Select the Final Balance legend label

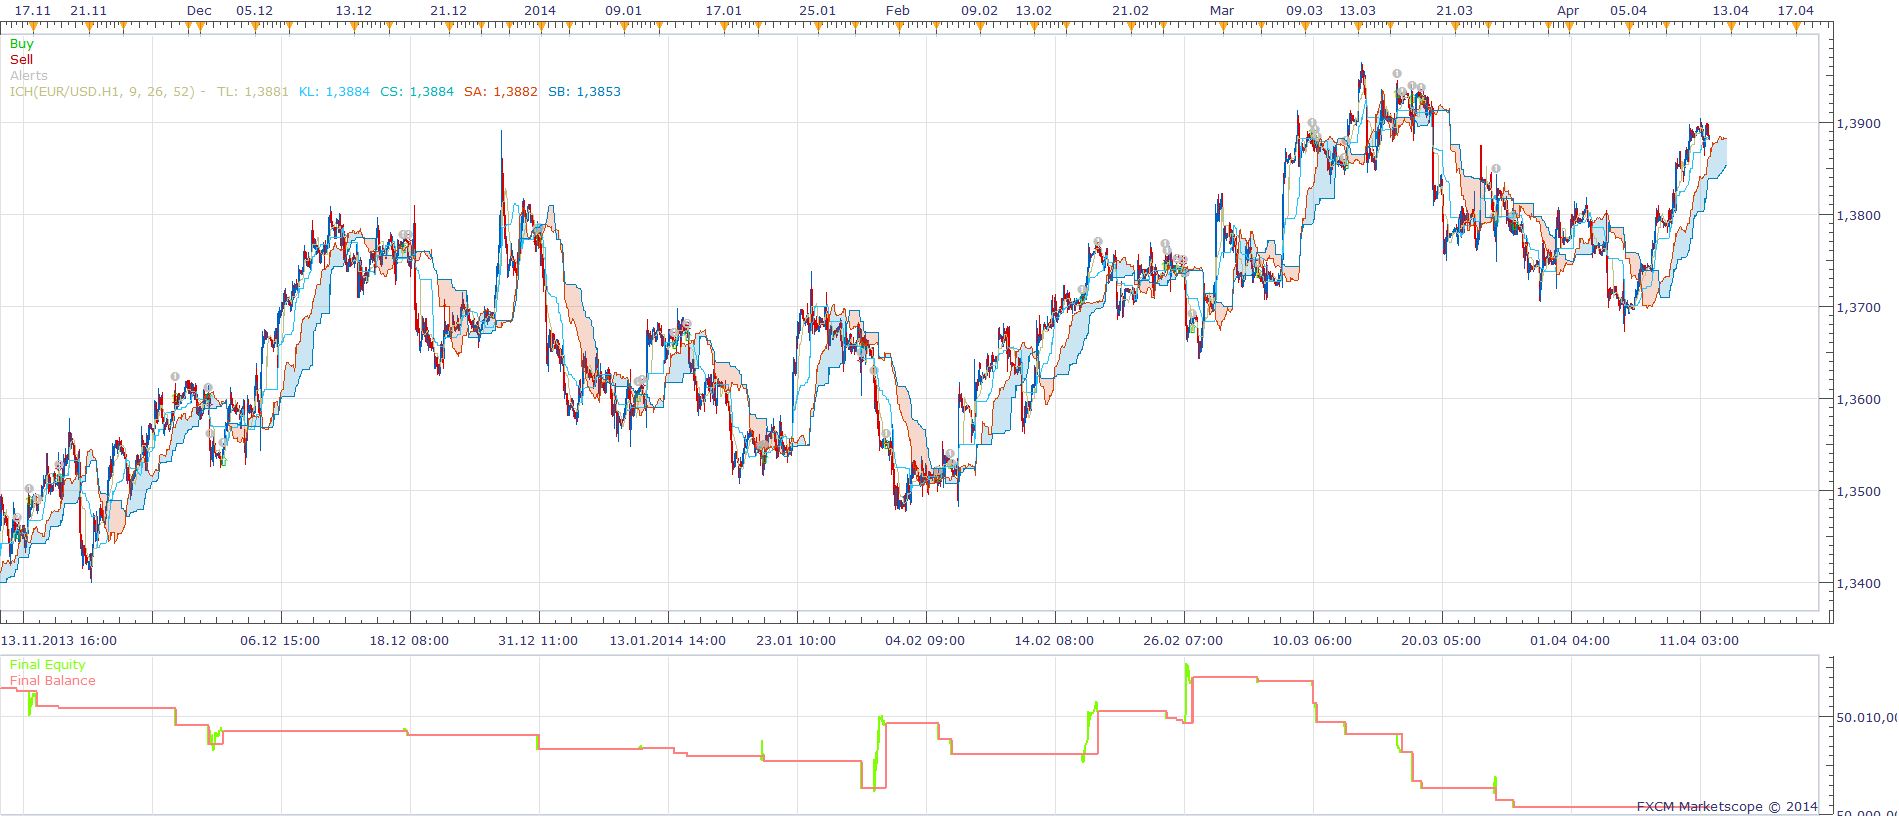click(53, 681)
